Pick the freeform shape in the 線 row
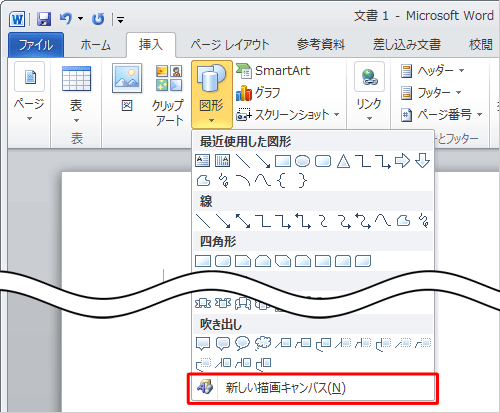 403,221
